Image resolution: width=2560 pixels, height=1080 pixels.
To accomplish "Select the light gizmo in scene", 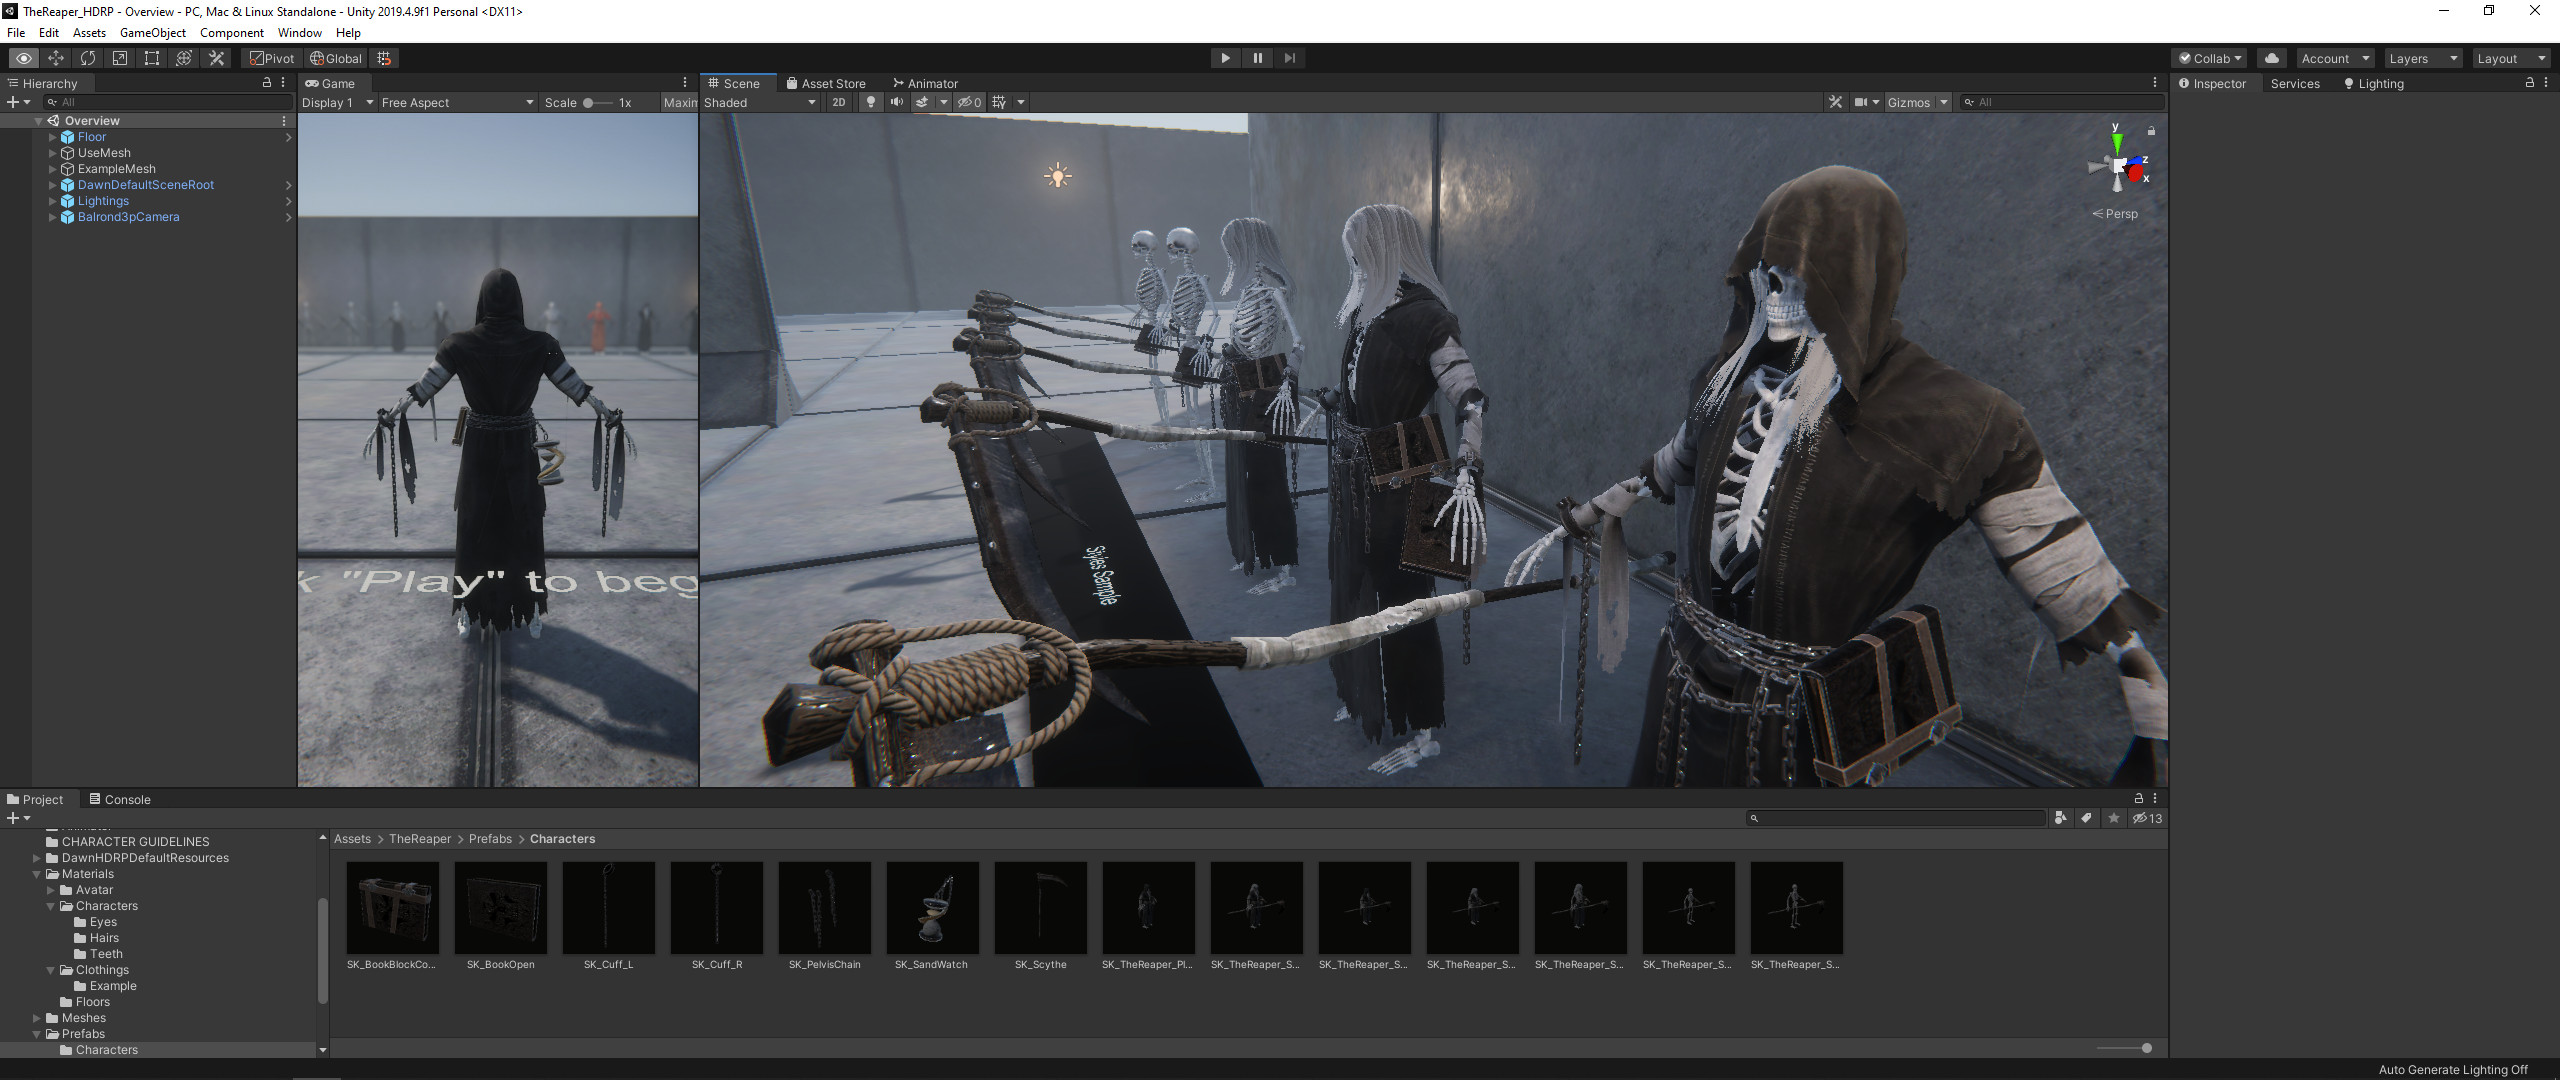I will point(1057,176).
